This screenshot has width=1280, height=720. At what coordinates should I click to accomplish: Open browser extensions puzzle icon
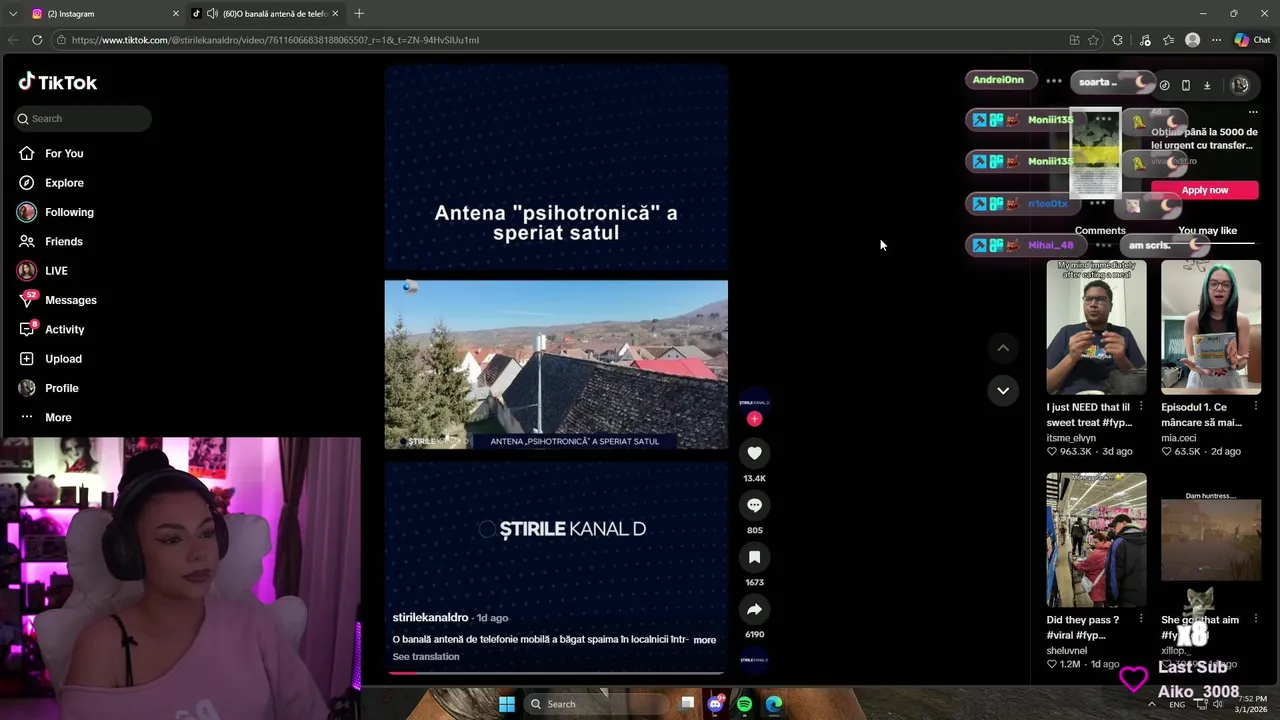[1117, 40]
